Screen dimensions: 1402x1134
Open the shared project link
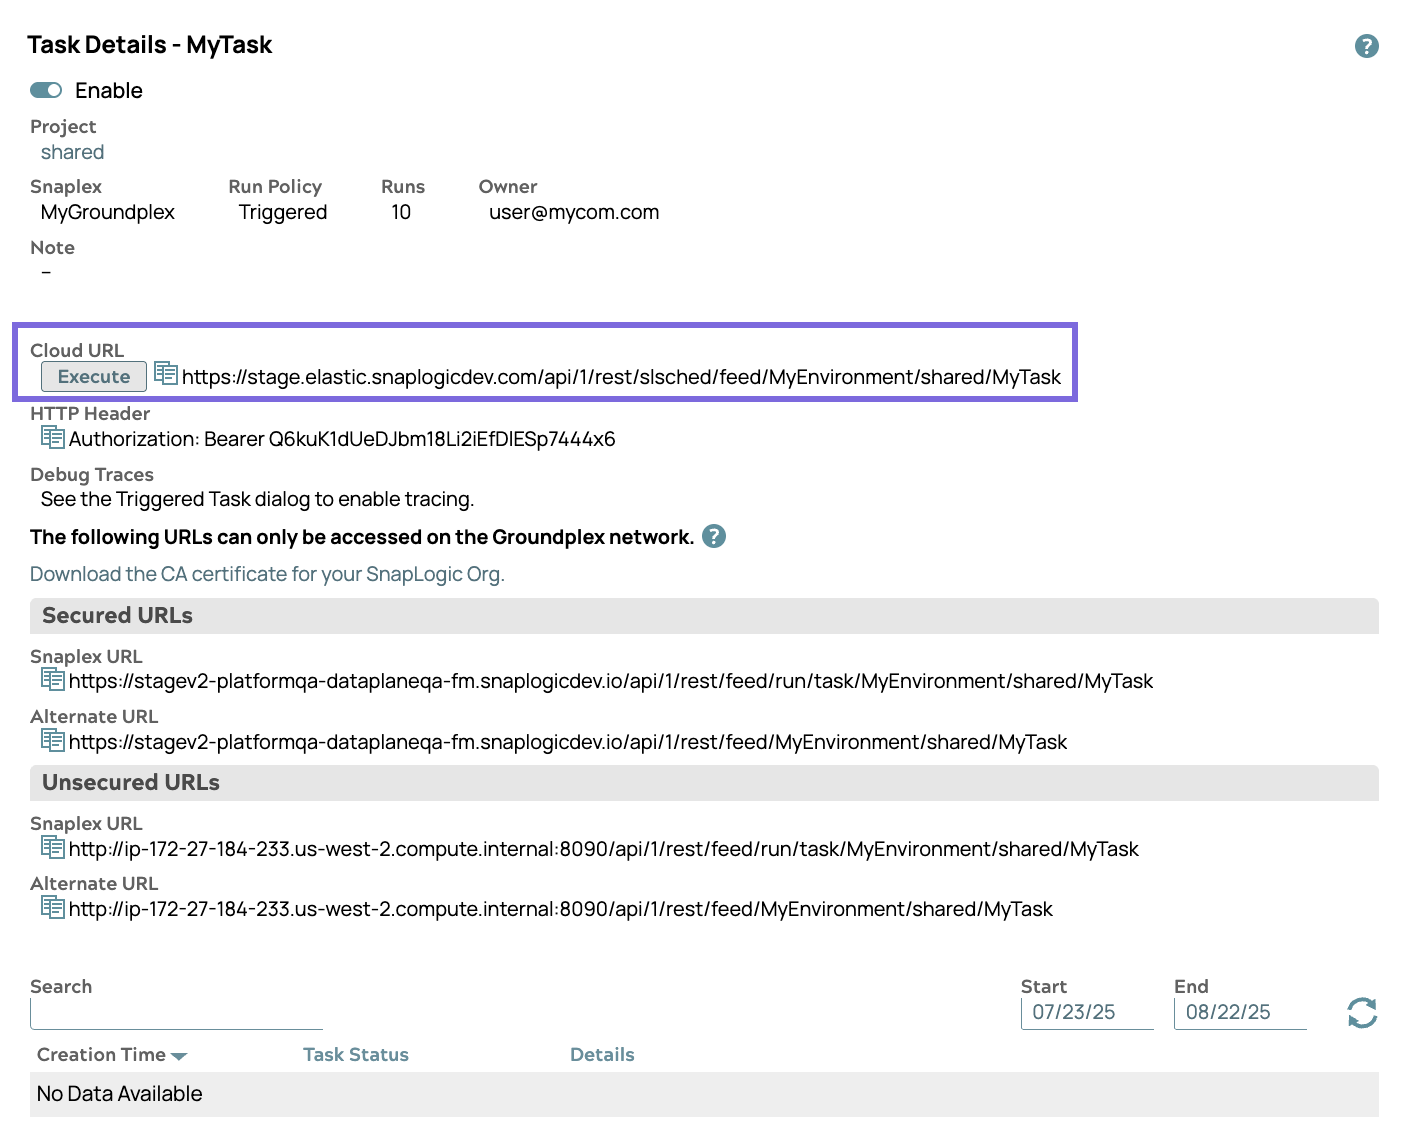(x=71, y=152)
